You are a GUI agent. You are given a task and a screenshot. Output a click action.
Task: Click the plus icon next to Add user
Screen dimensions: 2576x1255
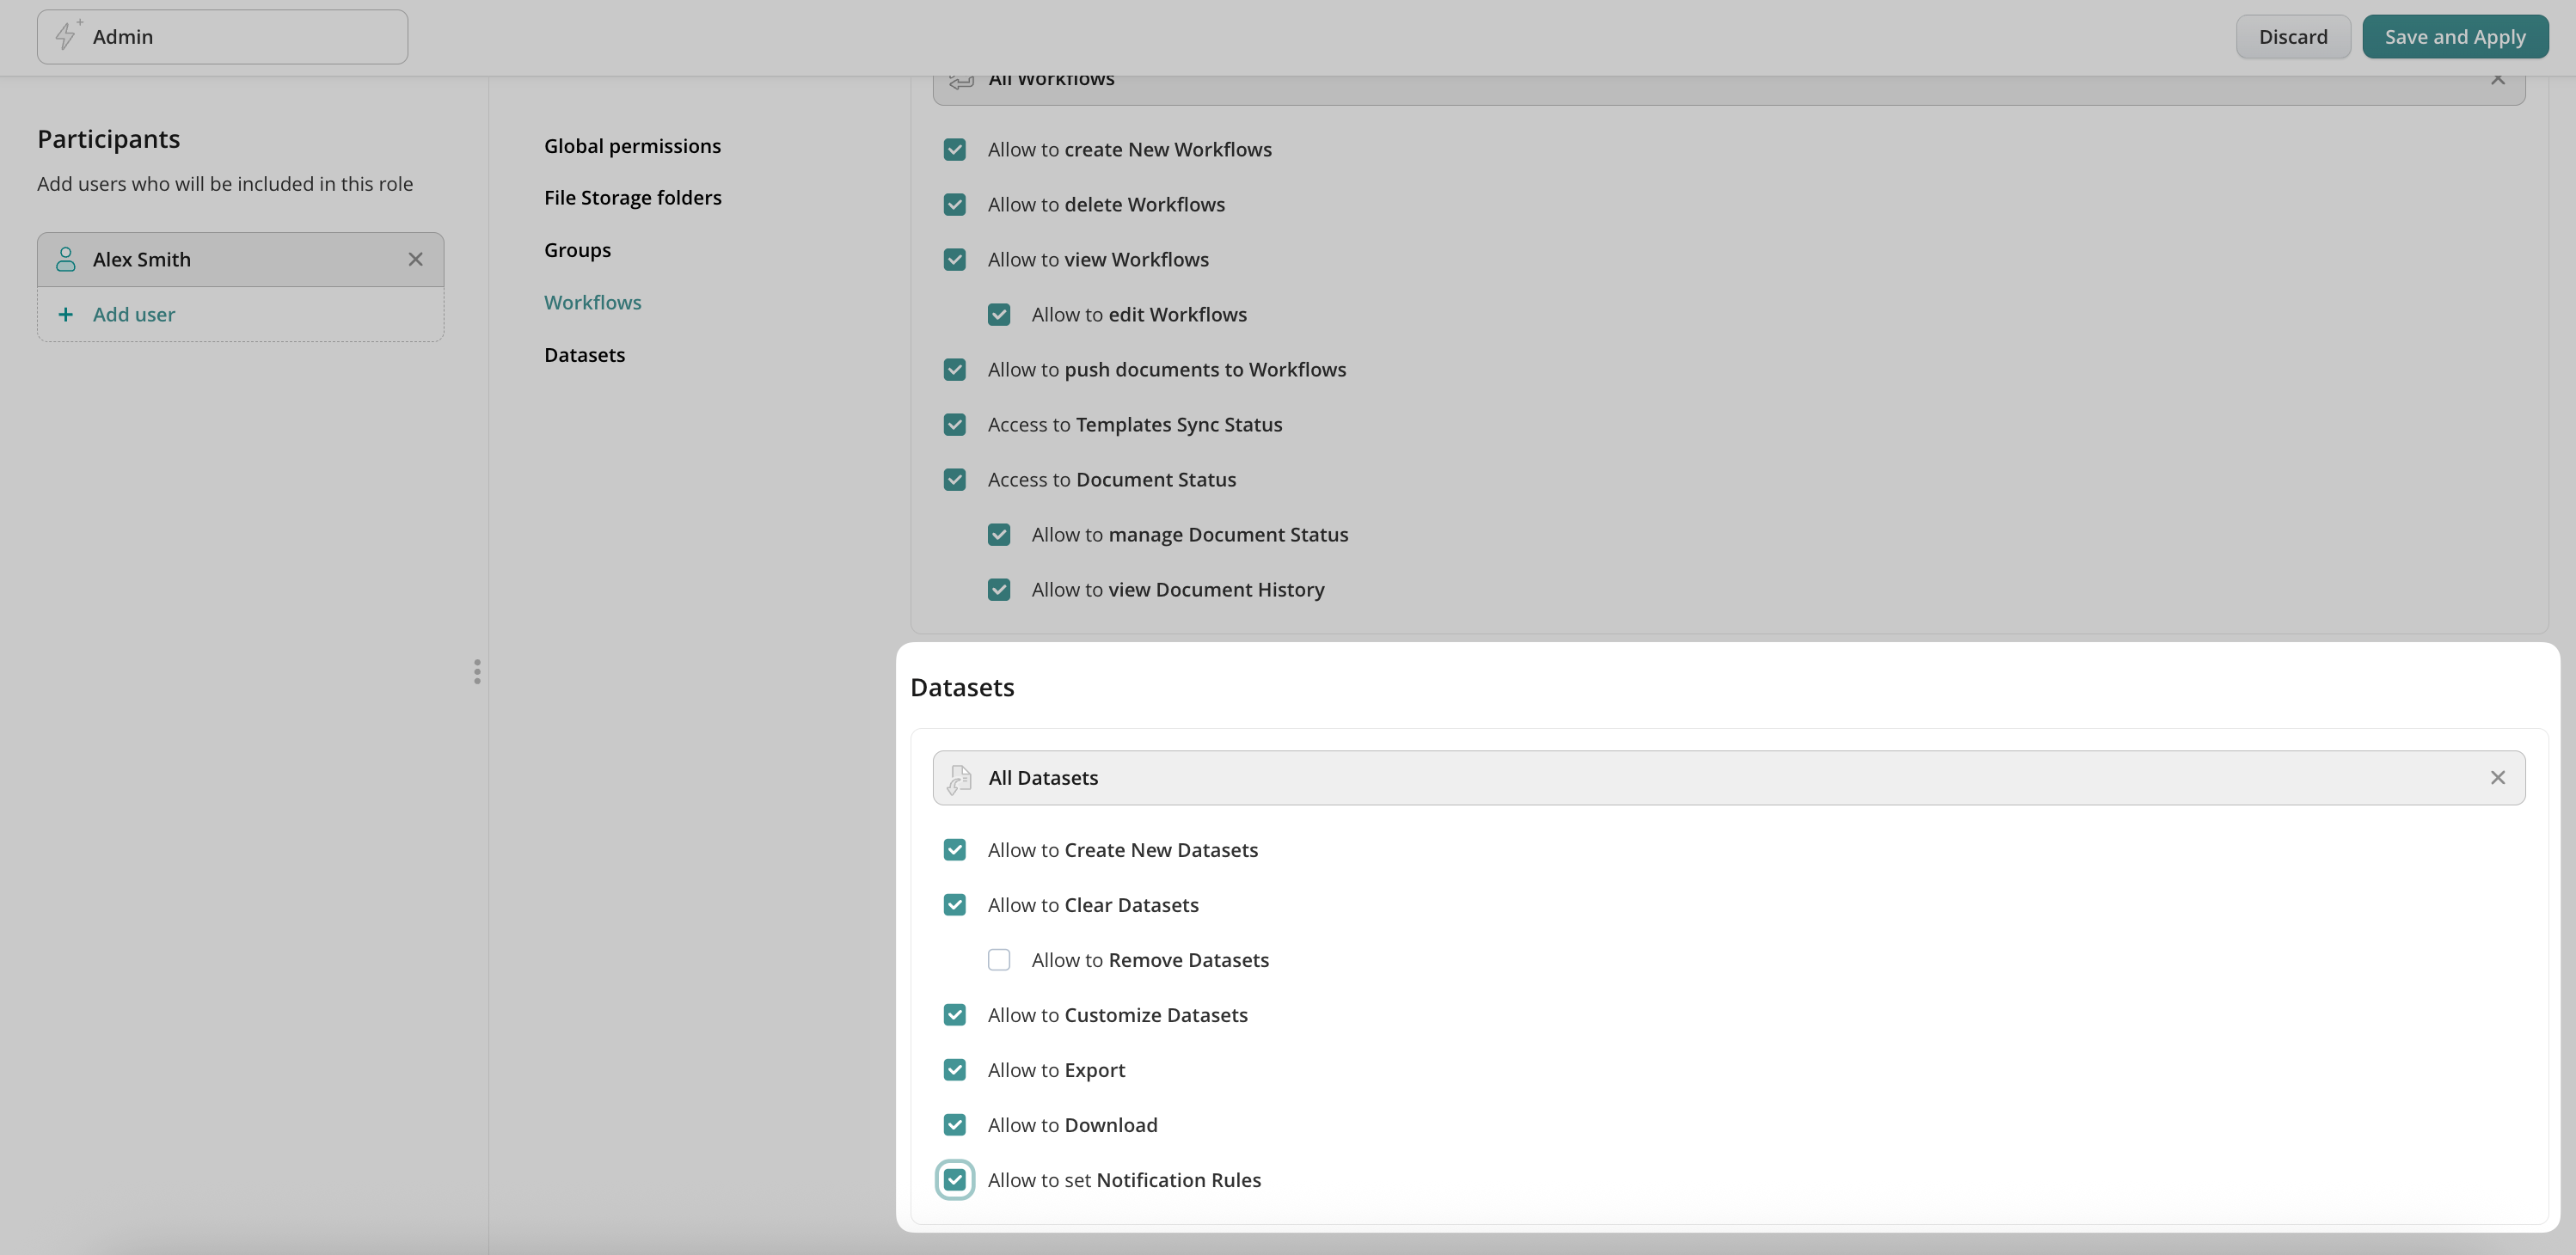tap(66, 315)
